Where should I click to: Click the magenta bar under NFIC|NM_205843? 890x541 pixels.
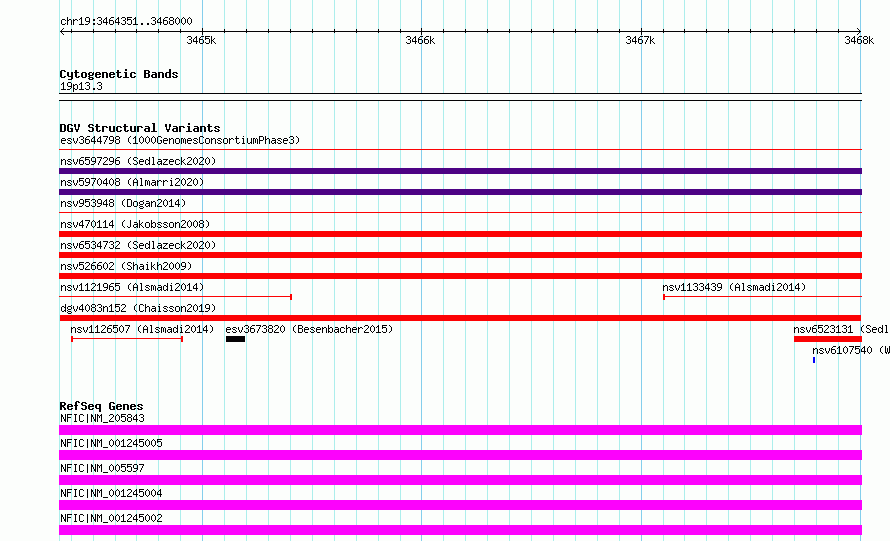tap(460, 430)
